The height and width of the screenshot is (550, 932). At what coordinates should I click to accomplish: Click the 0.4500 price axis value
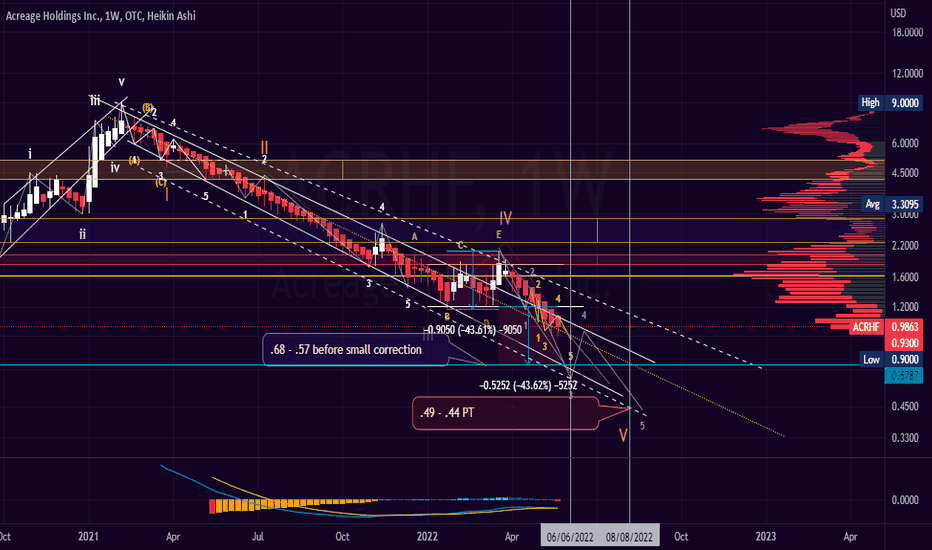[x=905, y=407]
